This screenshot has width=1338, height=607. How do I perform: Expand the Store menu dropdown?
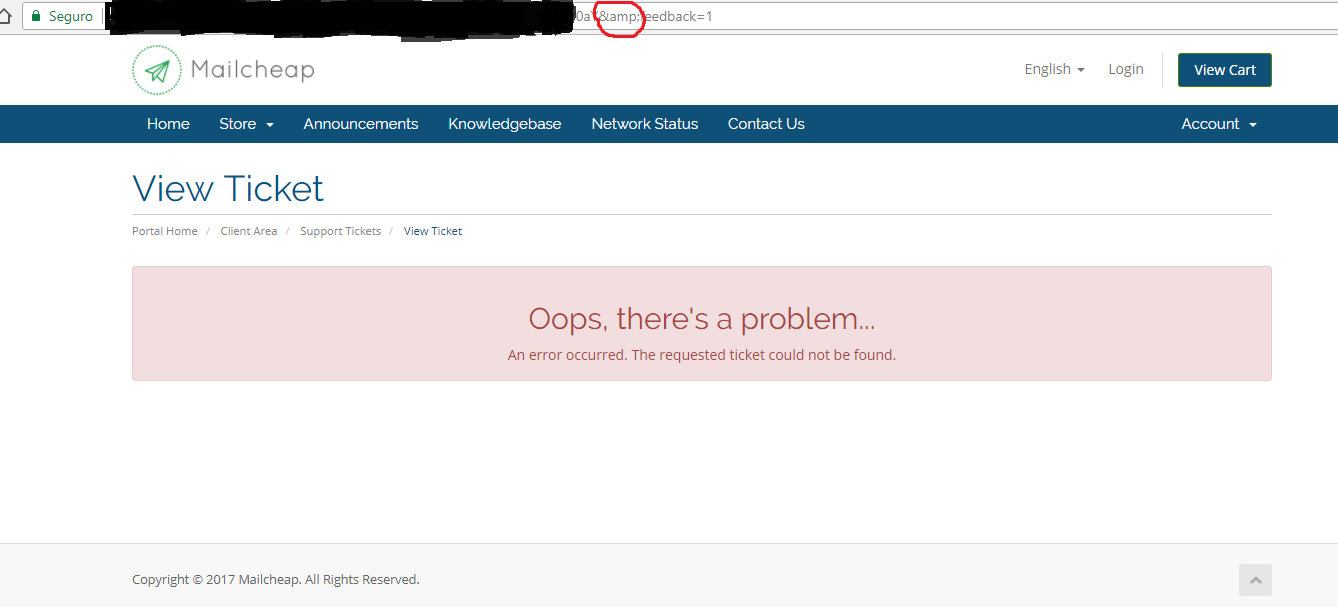point(246,124)
